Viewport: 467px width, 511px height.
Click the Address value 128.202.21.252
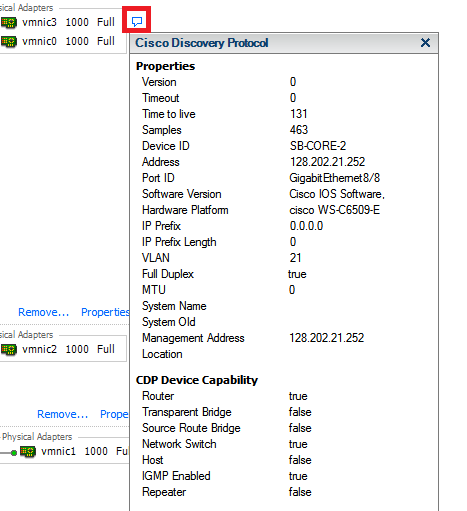tap(327, 162)
